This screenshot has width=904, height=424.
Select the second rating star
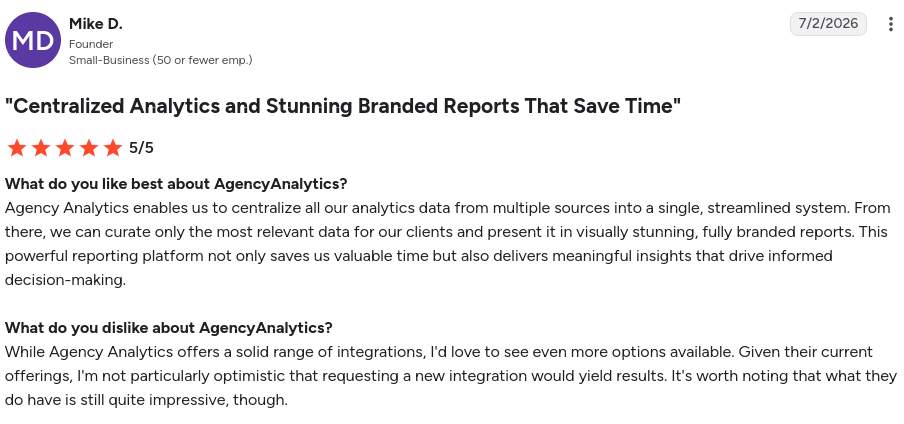pyautogui.click(x=41, y=148)
